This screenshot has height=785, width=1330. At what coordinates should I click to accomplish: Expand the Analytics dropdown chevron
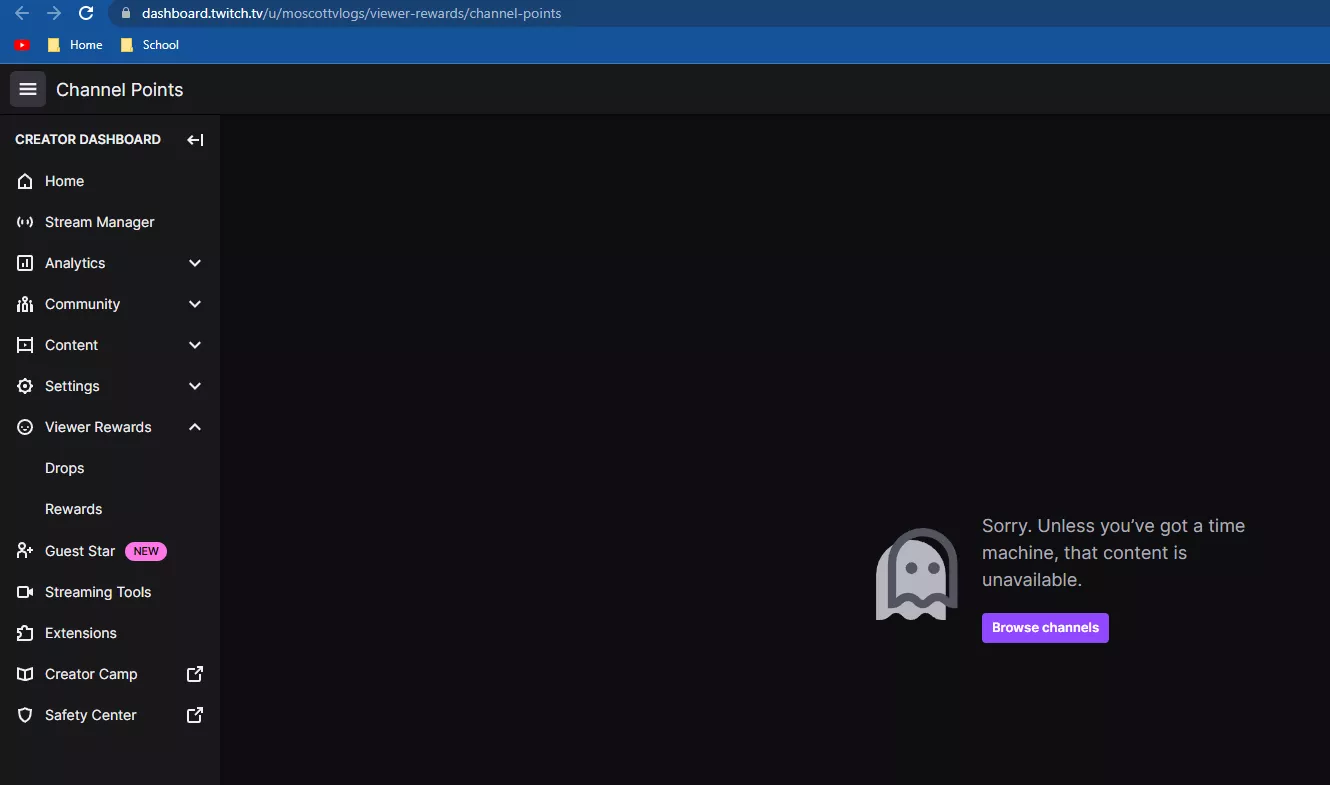pos(195,263)
